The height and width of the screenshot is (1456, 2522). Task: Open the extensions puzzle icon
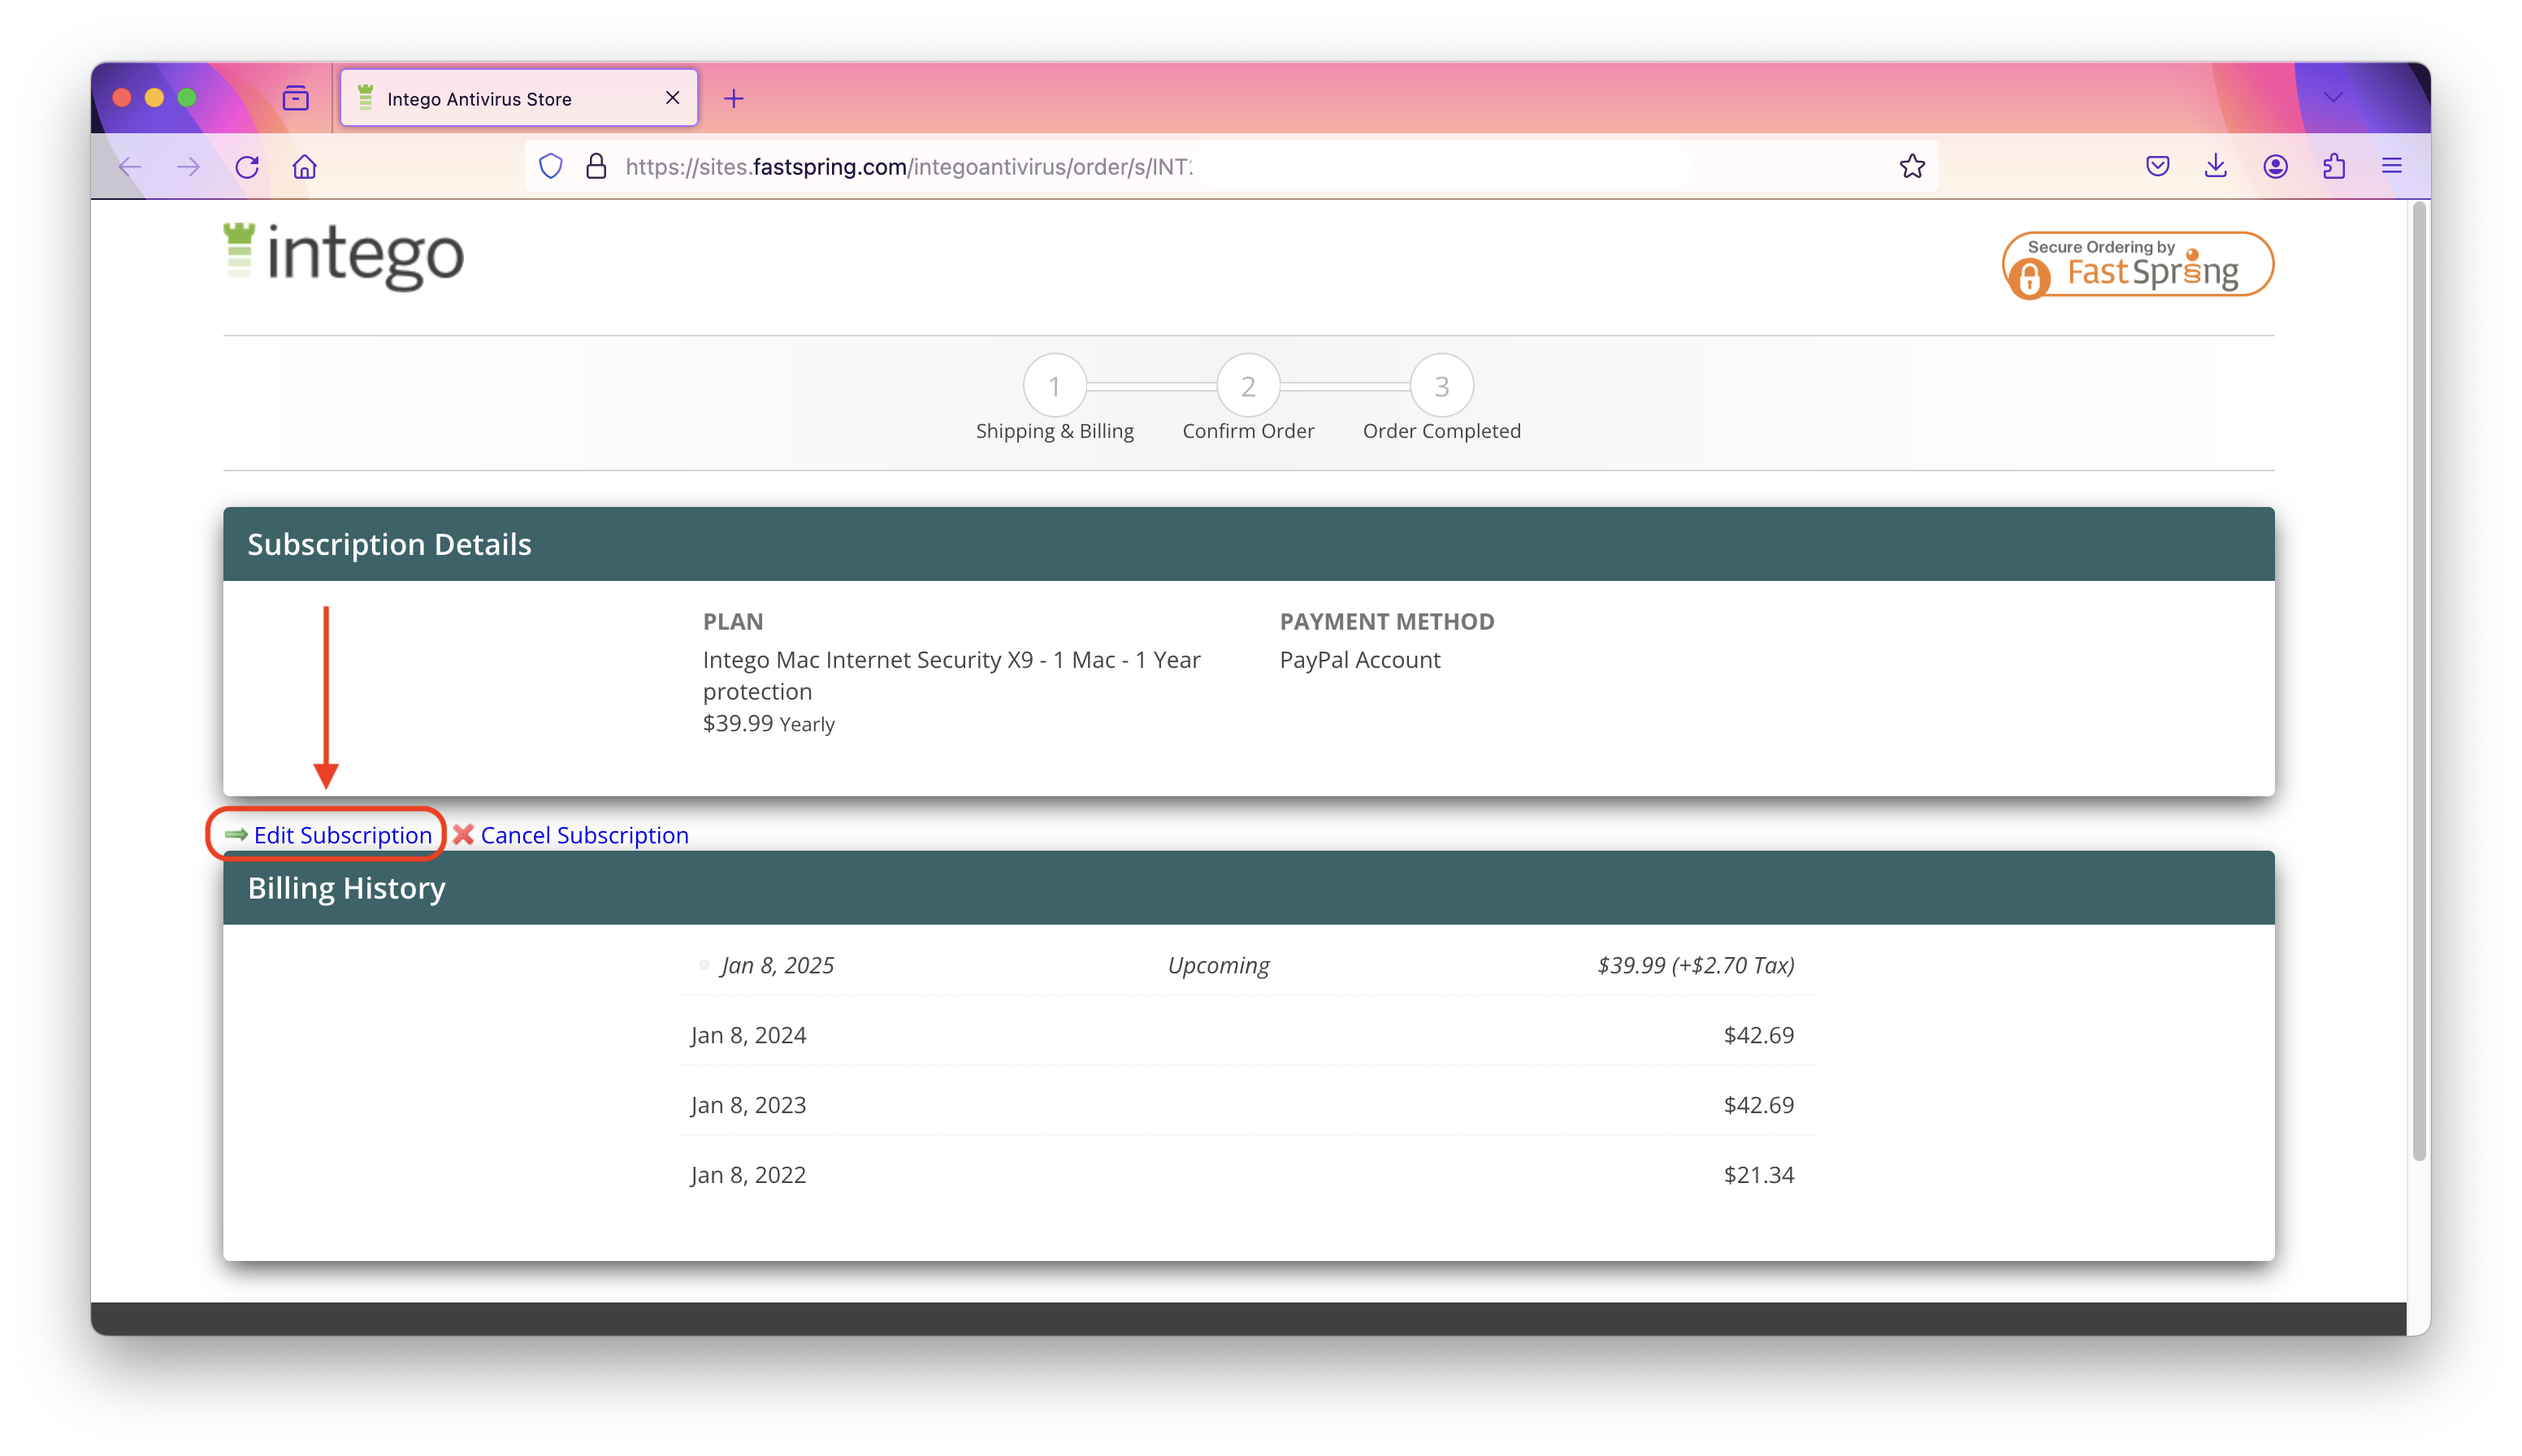2334,166
